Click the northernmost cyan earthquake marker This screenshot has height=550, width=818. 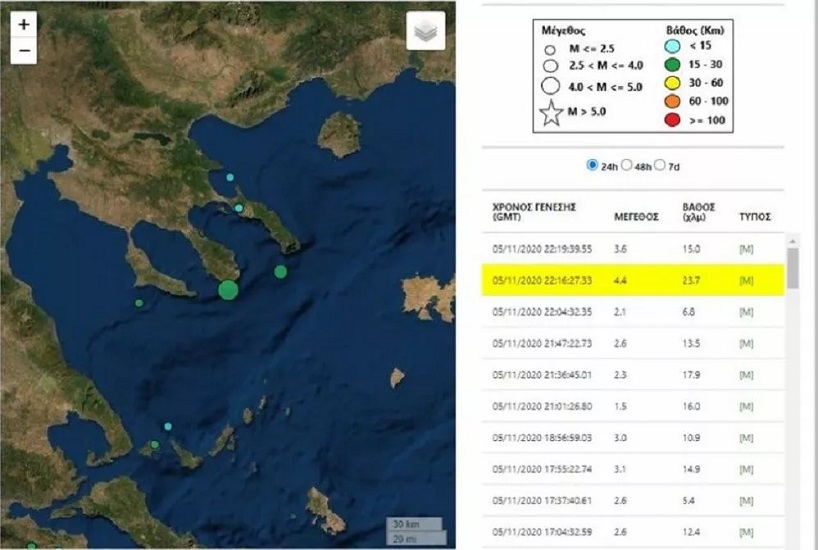pyautogui.click(x=230, y=178)
